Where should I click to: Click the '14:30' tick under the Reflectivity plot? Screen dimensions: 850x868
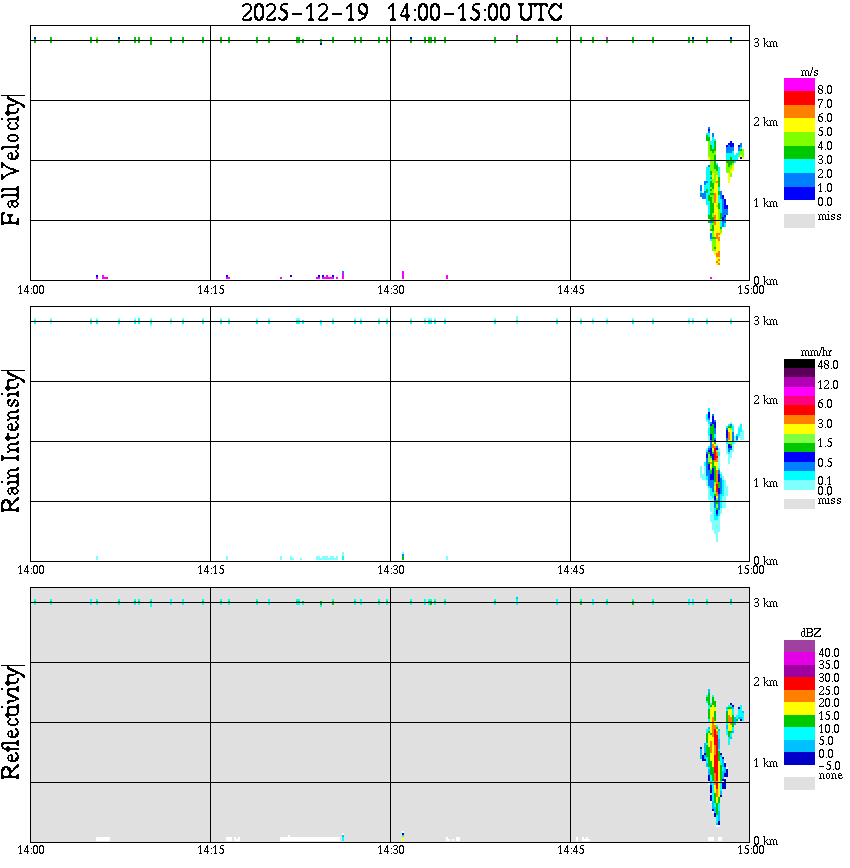(x=391, y=850)
